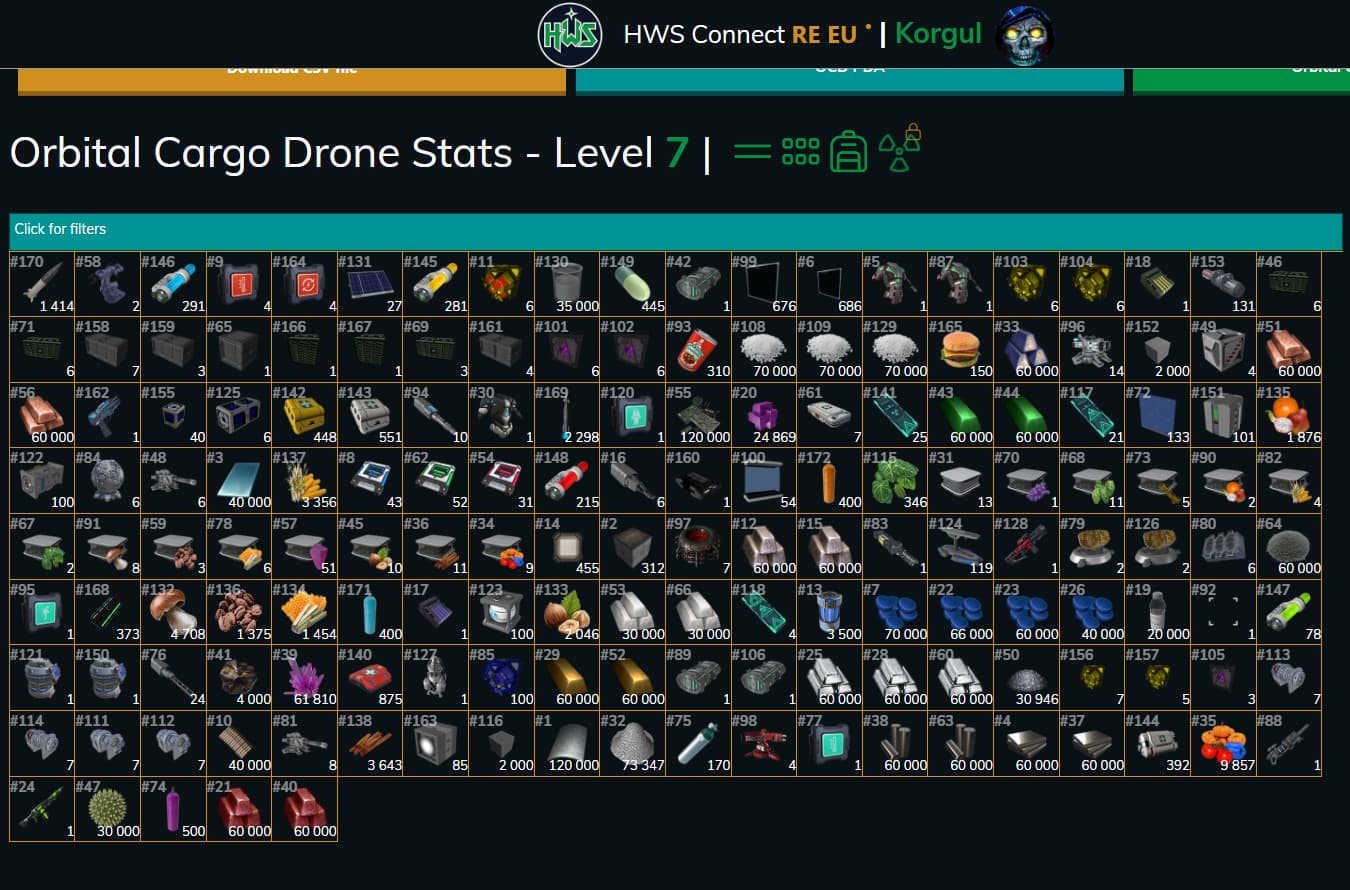
Task: Open the backpack inventory icon
Action: click(848, 151)
